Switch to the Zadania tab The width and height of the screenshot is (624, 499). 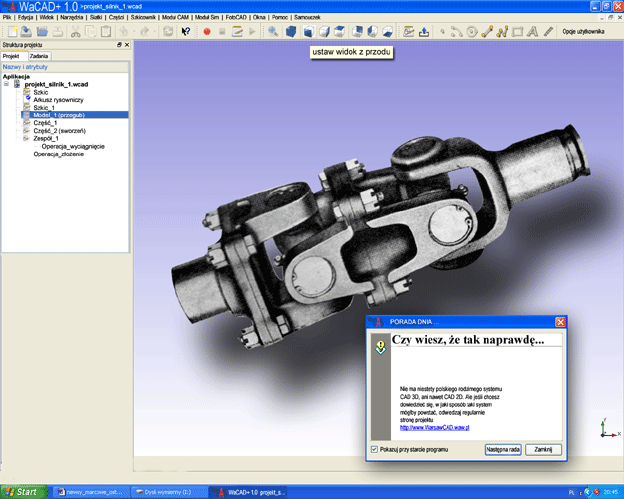click(x=39, y=56)
